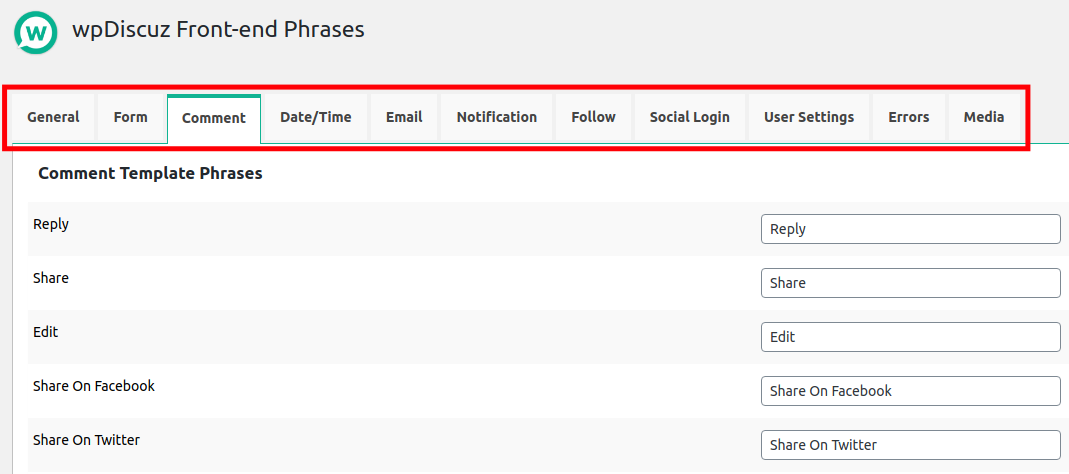
Task: Select the Follow tab
Action: coord(593,117)
